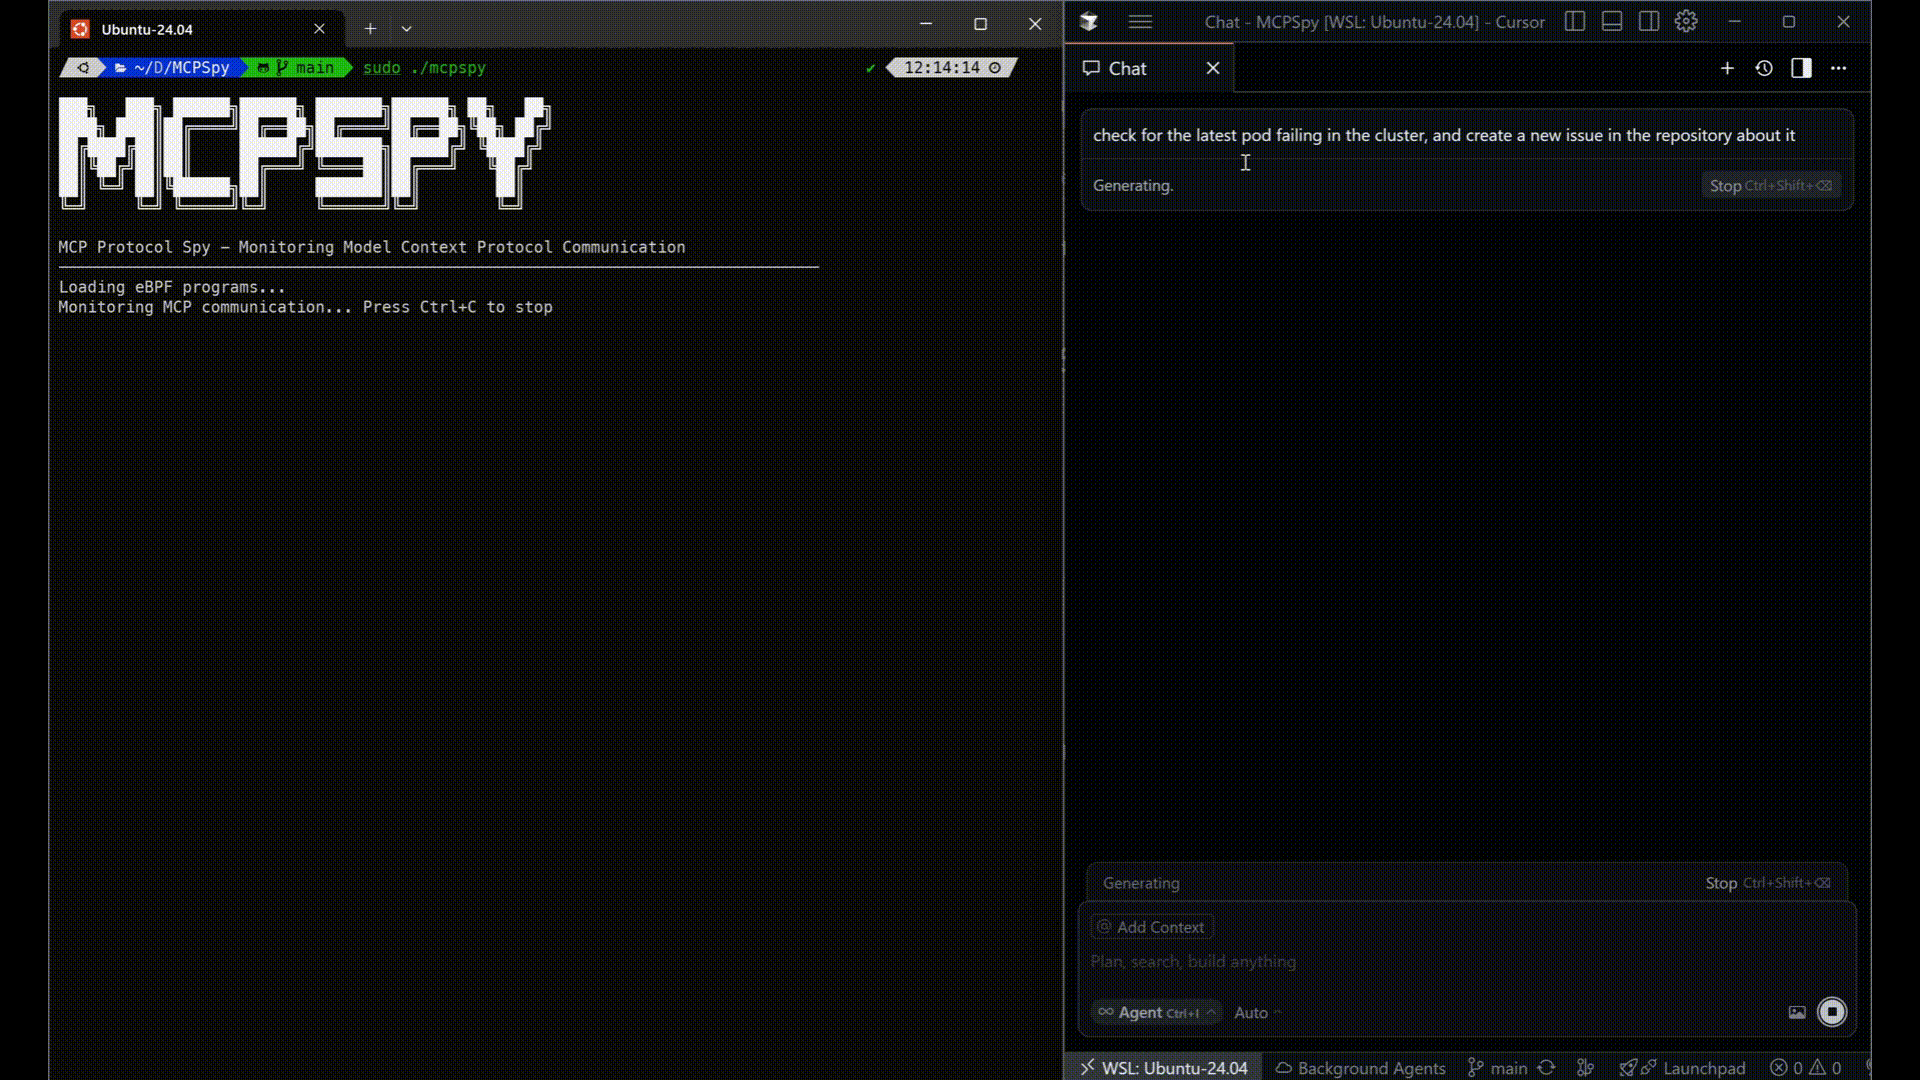The image size is (1920, 1080).
Task: Expand the Auto model selector
Action: click(x=1256, y=1012)
